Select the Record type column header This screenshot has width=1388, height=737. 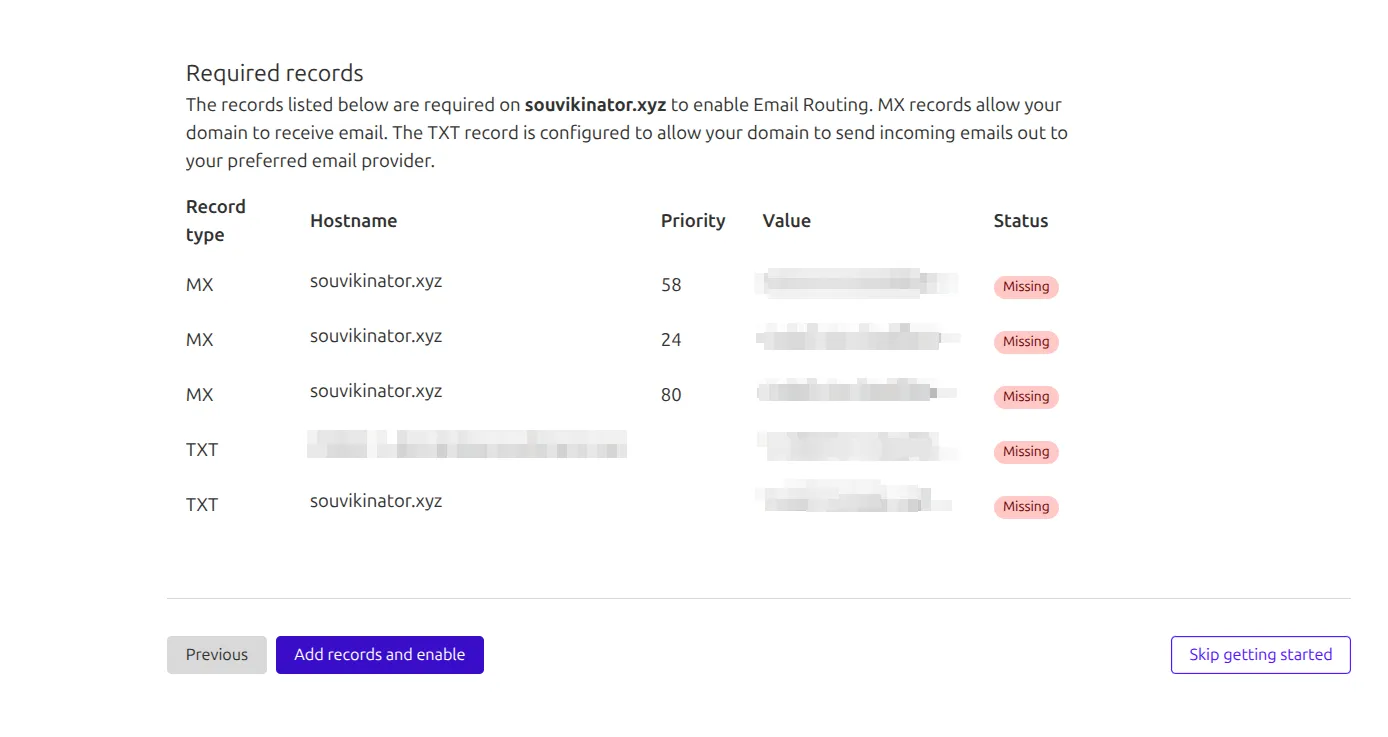(x=215, y=221)
